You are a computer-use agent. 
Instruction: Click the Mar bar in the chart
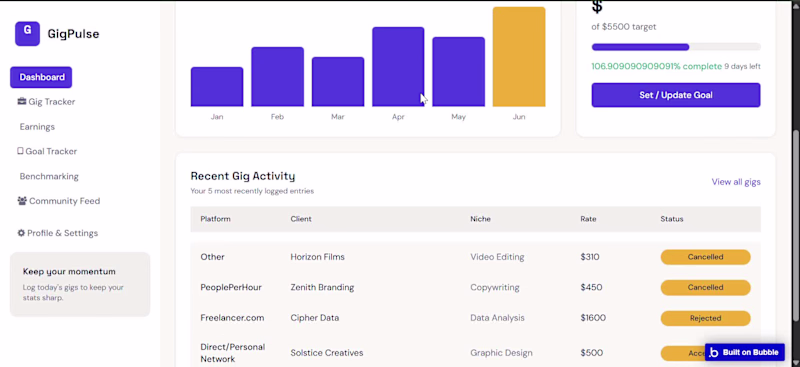(338, 82)
